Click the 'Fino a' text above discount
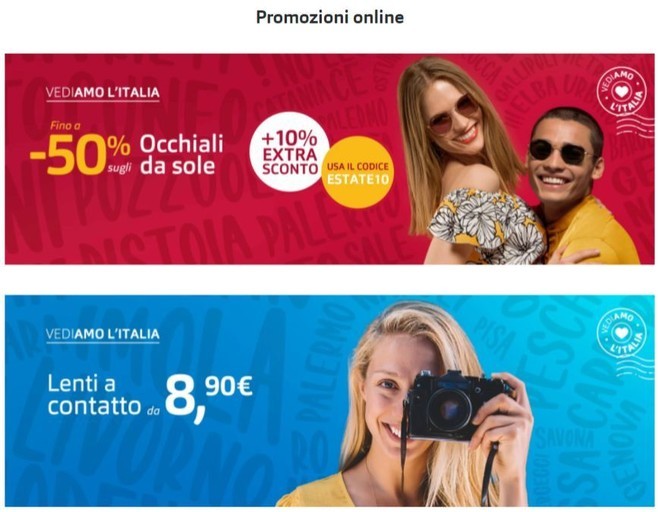Viewport: 658px width, 512px height. (x=65, y=125)
